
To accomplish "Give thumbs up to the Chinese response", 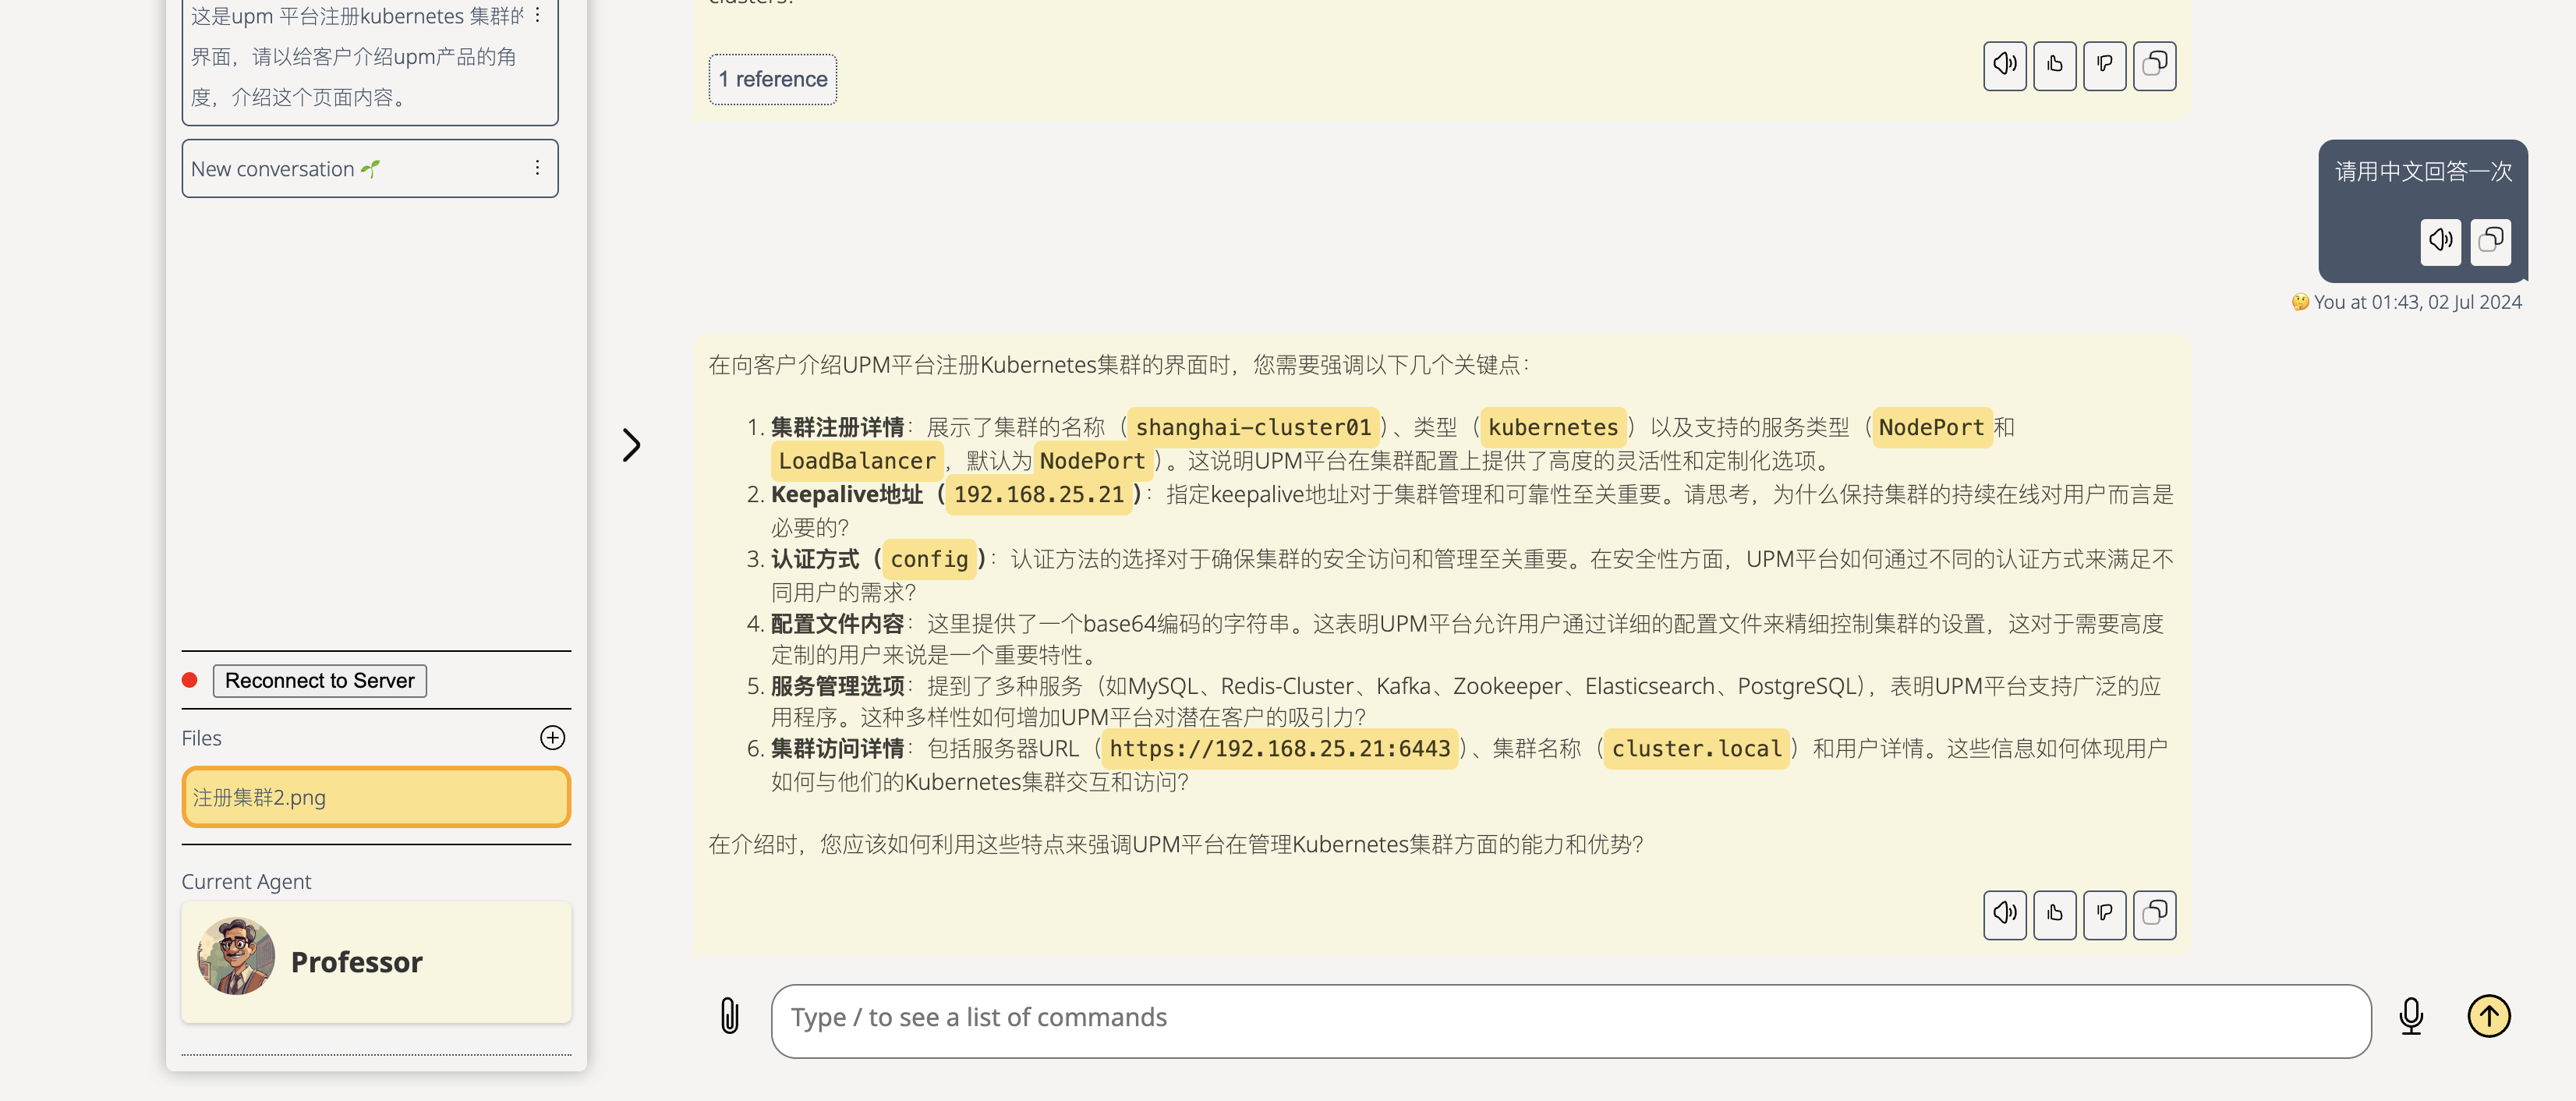I will click(x=2054, y=914).
